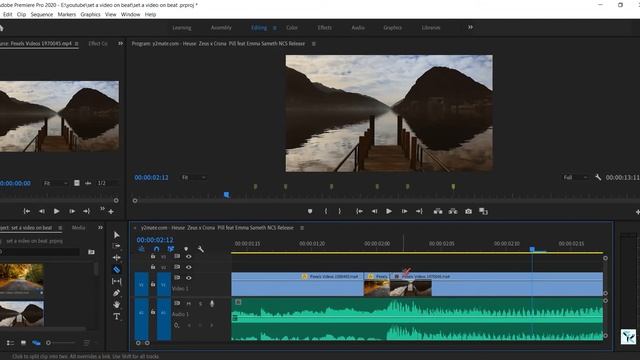Go to Out point in Source monitor
Screen dimensions: 640x360
(x=87, y=211)
